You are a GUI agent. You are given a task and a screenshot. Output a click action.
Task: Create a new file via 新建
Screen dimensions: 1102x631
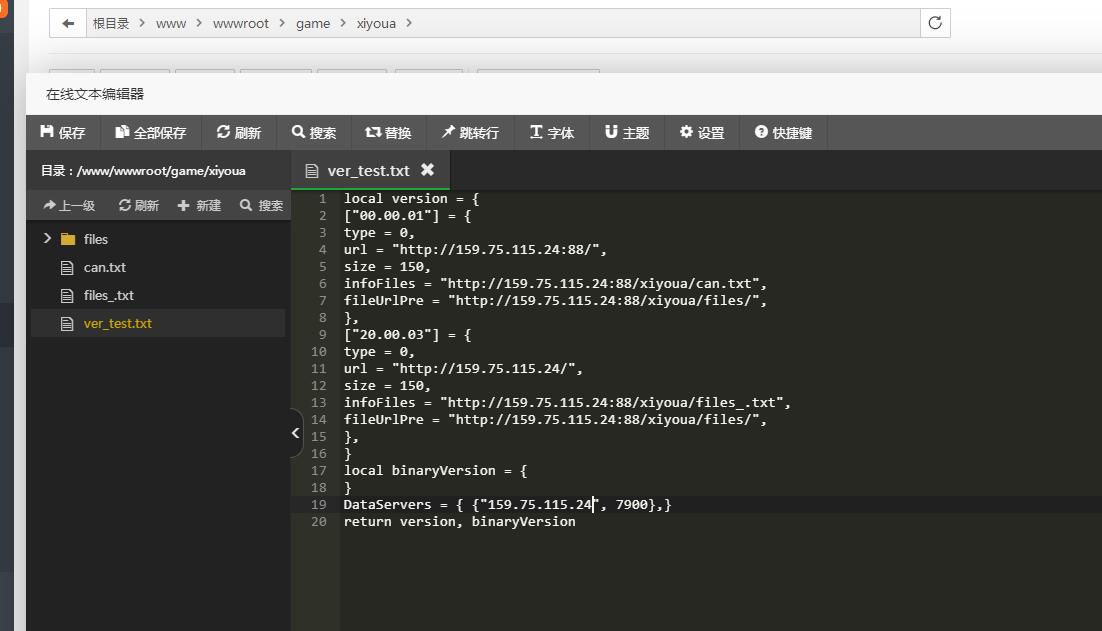pyautogui.click(x=199, y=205)
